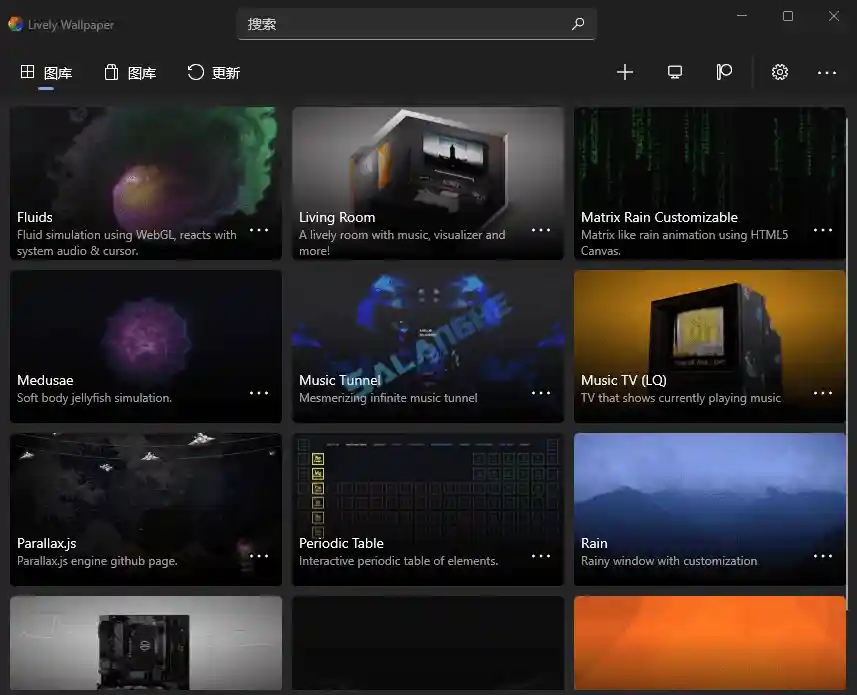
Task: Switch to the 更新 tab
Action: point(214,73)
